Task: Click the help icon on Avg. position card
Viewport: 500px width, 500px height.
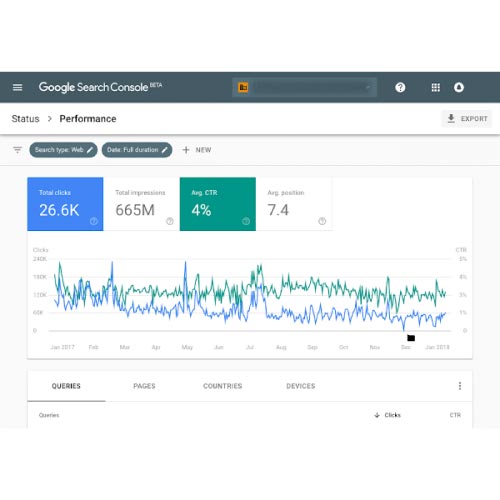Action: (322, 221)
